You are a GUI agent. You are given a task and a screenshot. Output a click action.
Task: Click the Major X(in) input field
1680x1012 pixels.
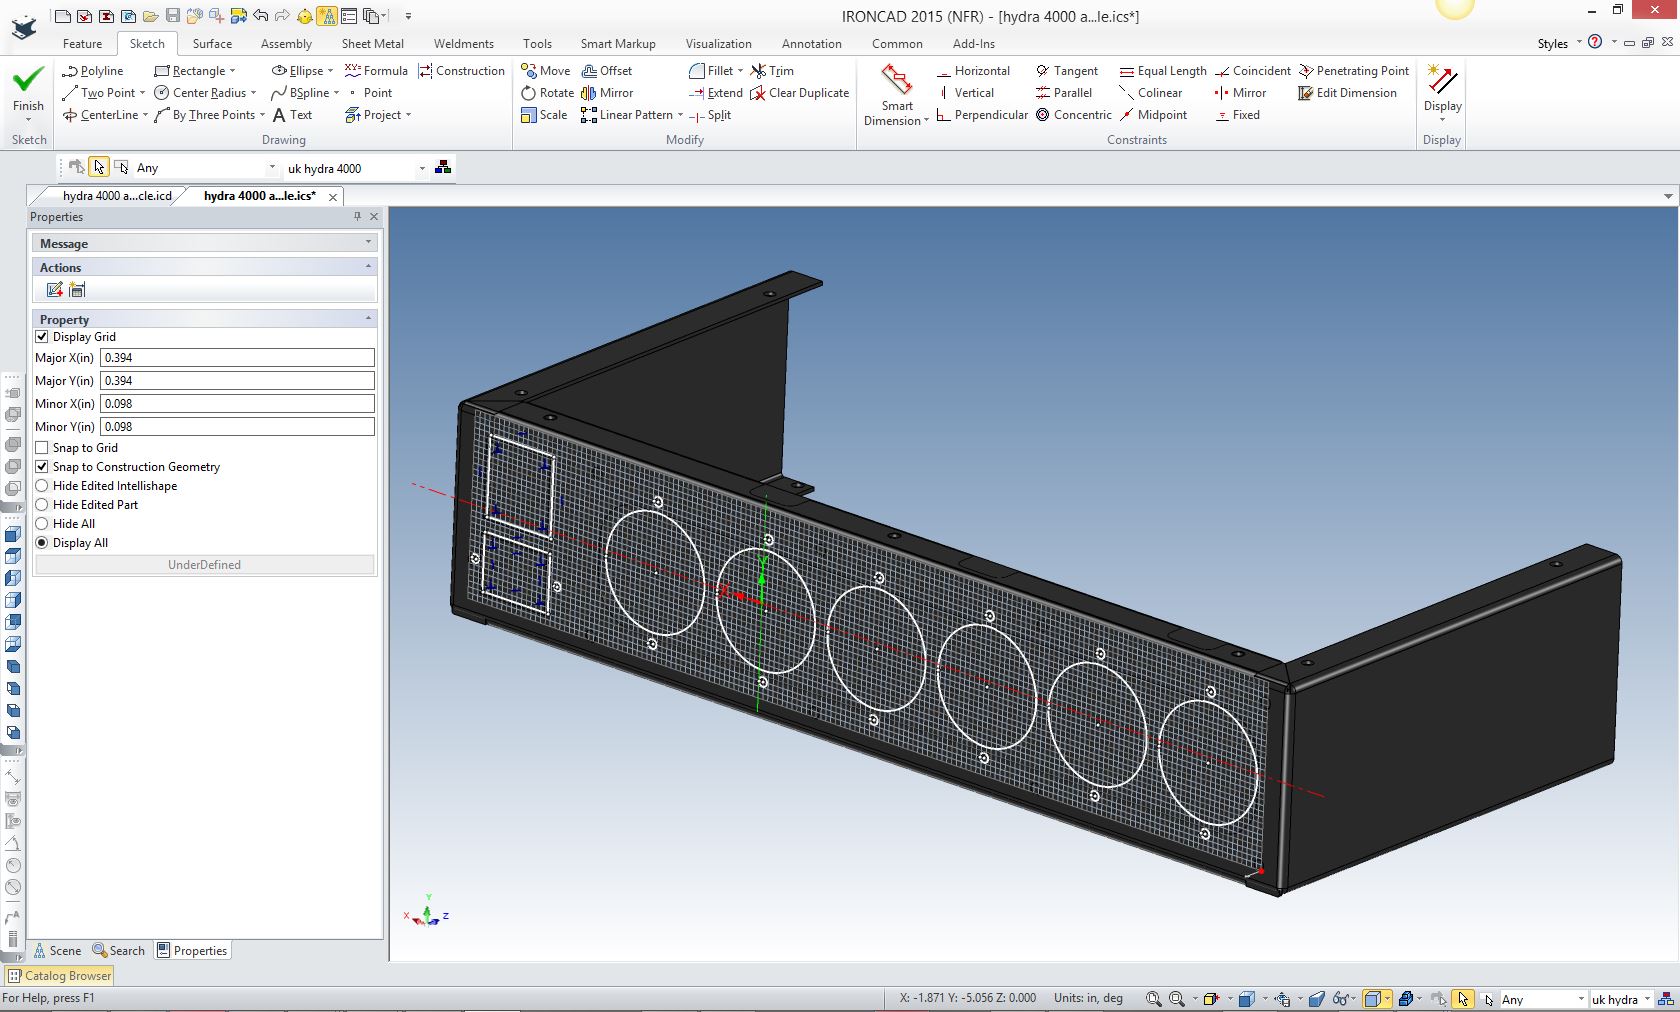pyautogui.click(x=237, y=358)
